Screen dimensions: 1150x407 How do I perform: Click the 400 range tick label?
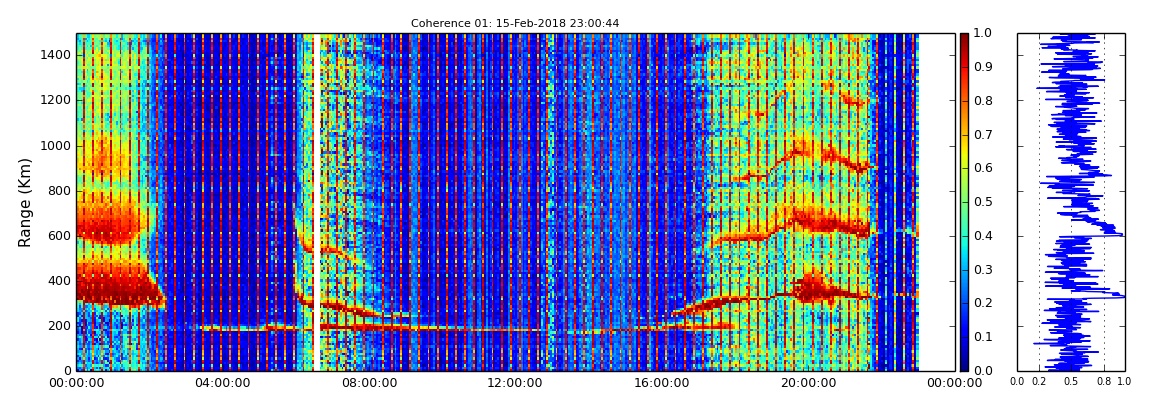[59, 281]
